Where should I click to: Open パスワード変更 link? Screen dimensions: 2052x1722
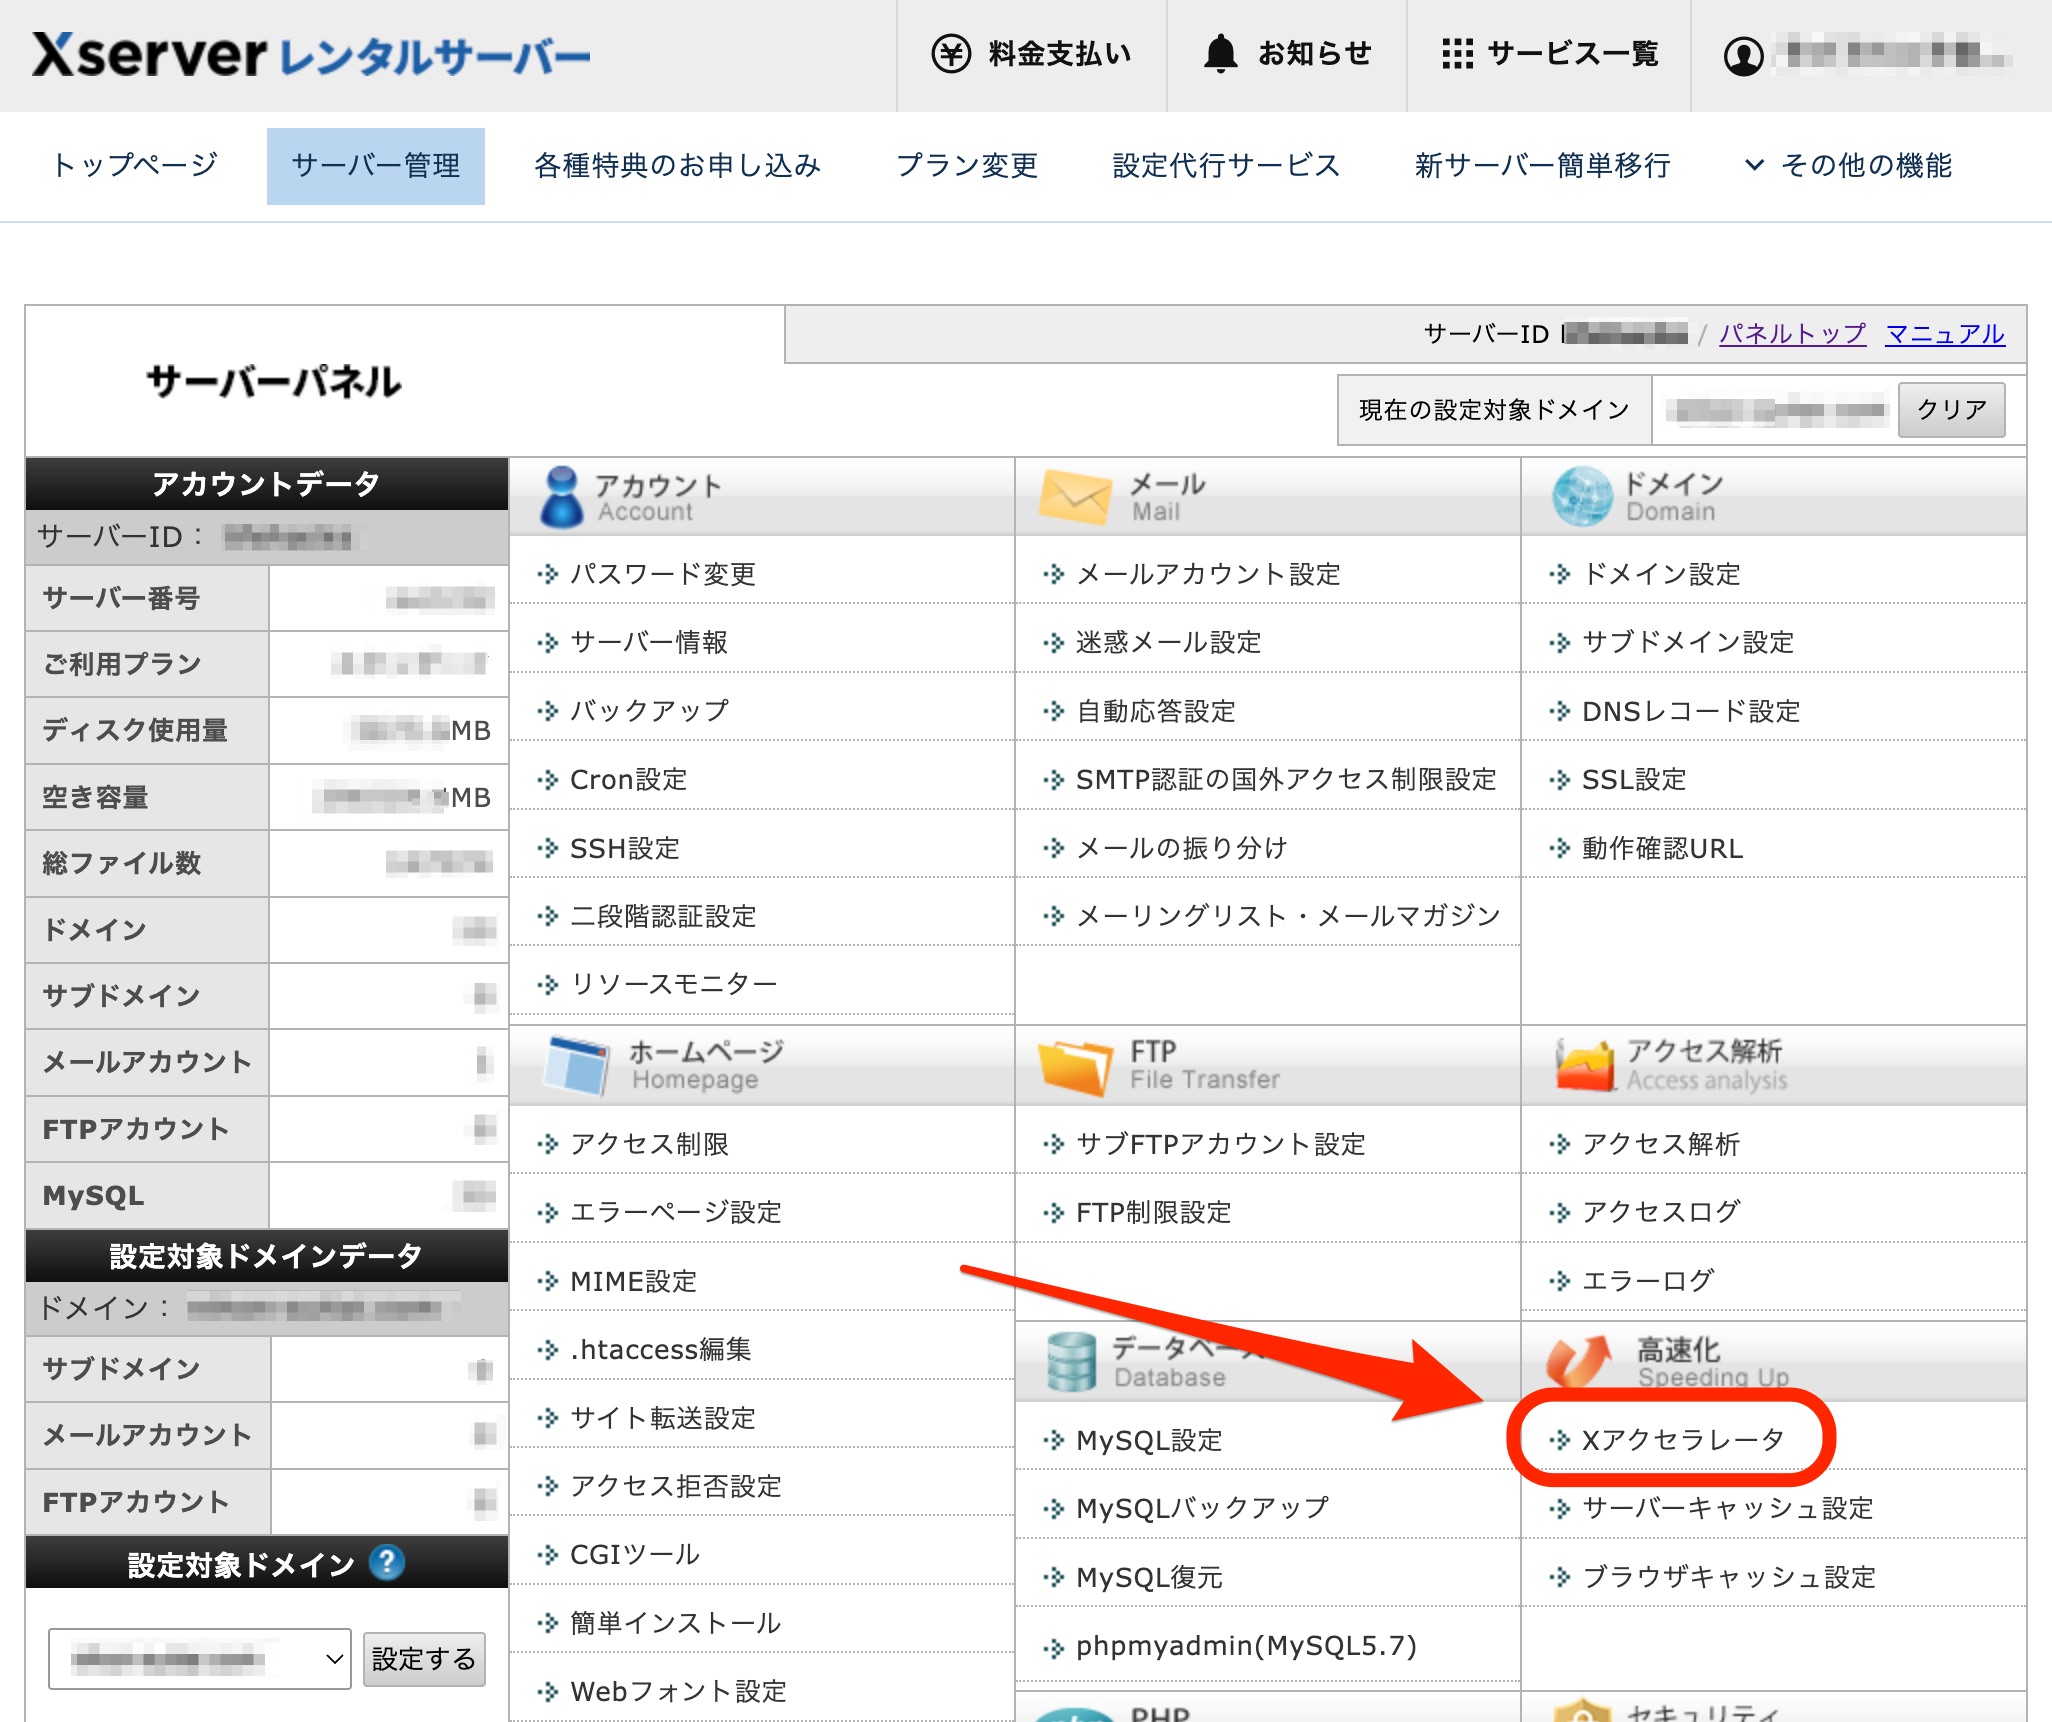tap(662, 574)
